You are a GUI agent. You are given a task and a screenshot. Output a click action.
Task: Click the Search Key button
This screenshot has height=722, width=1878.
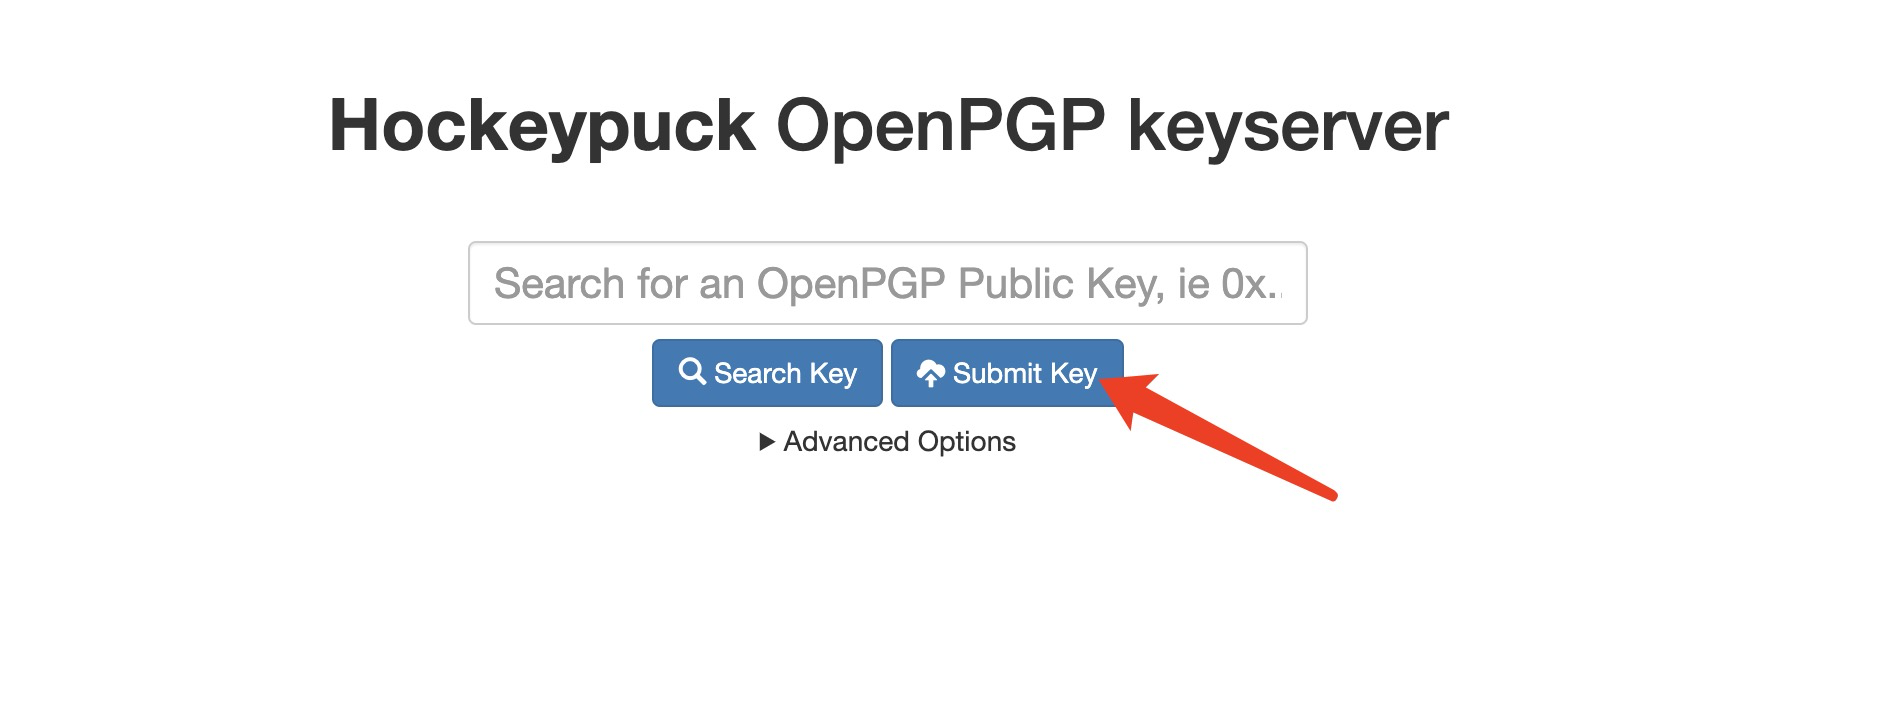pyautogui.click(x=767, y=373)
